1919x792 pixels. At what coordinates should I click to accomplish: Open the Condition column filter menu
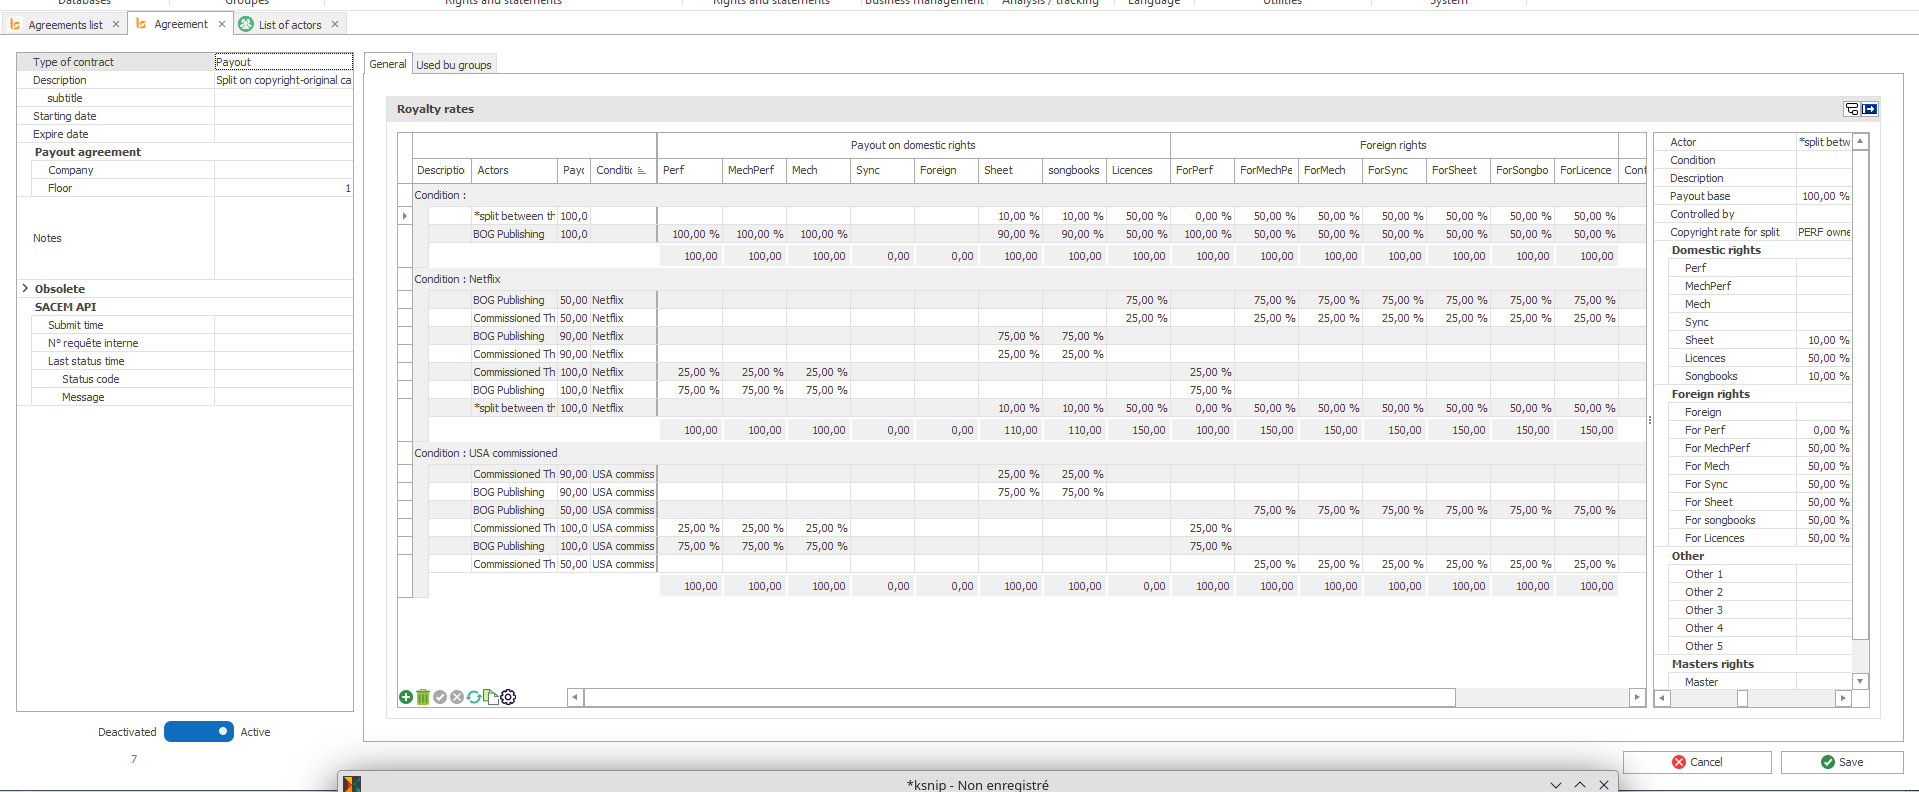[642, 171]
